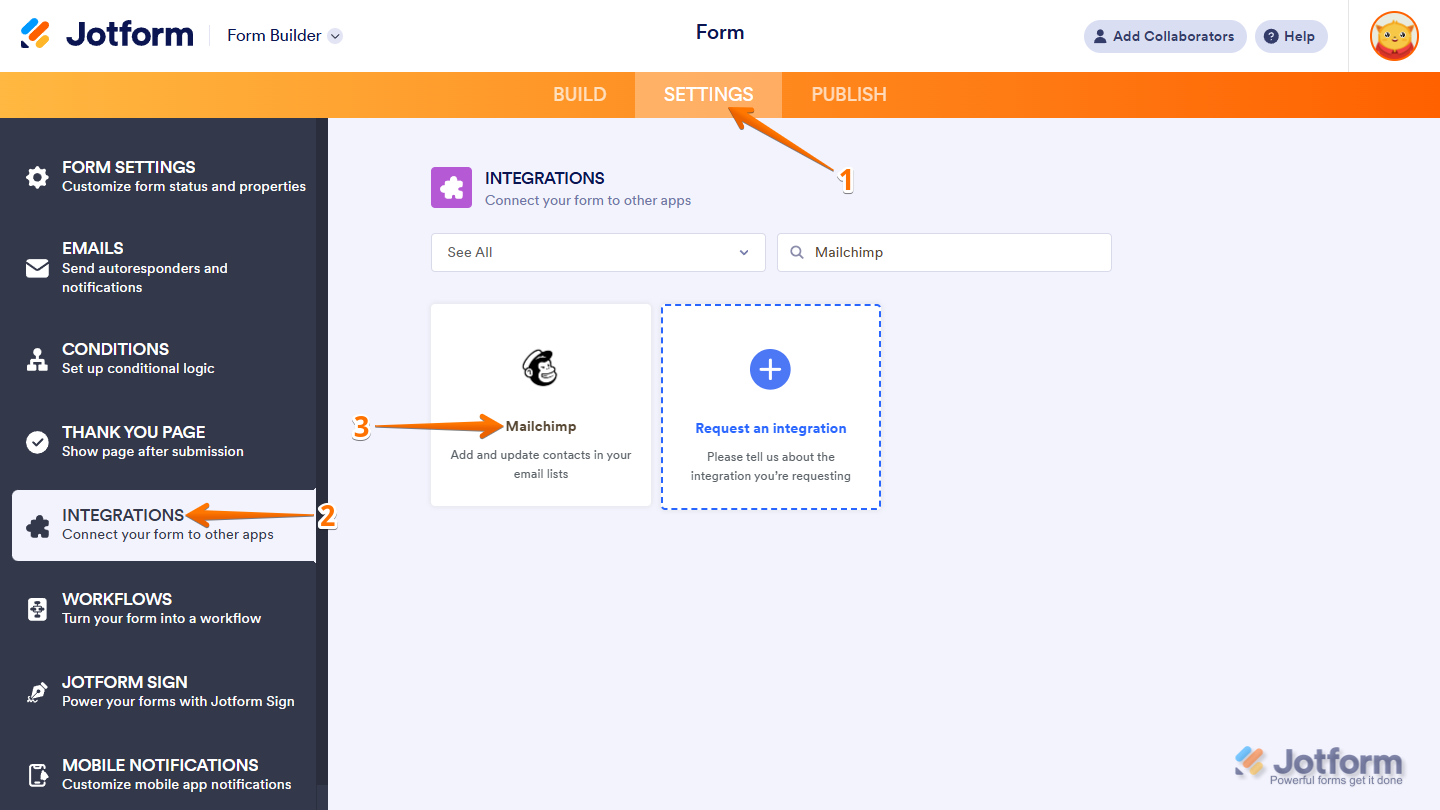1440x810 pixels.
Task: Select the Emails envelope icon in sidebar
Action: [37, 268]
